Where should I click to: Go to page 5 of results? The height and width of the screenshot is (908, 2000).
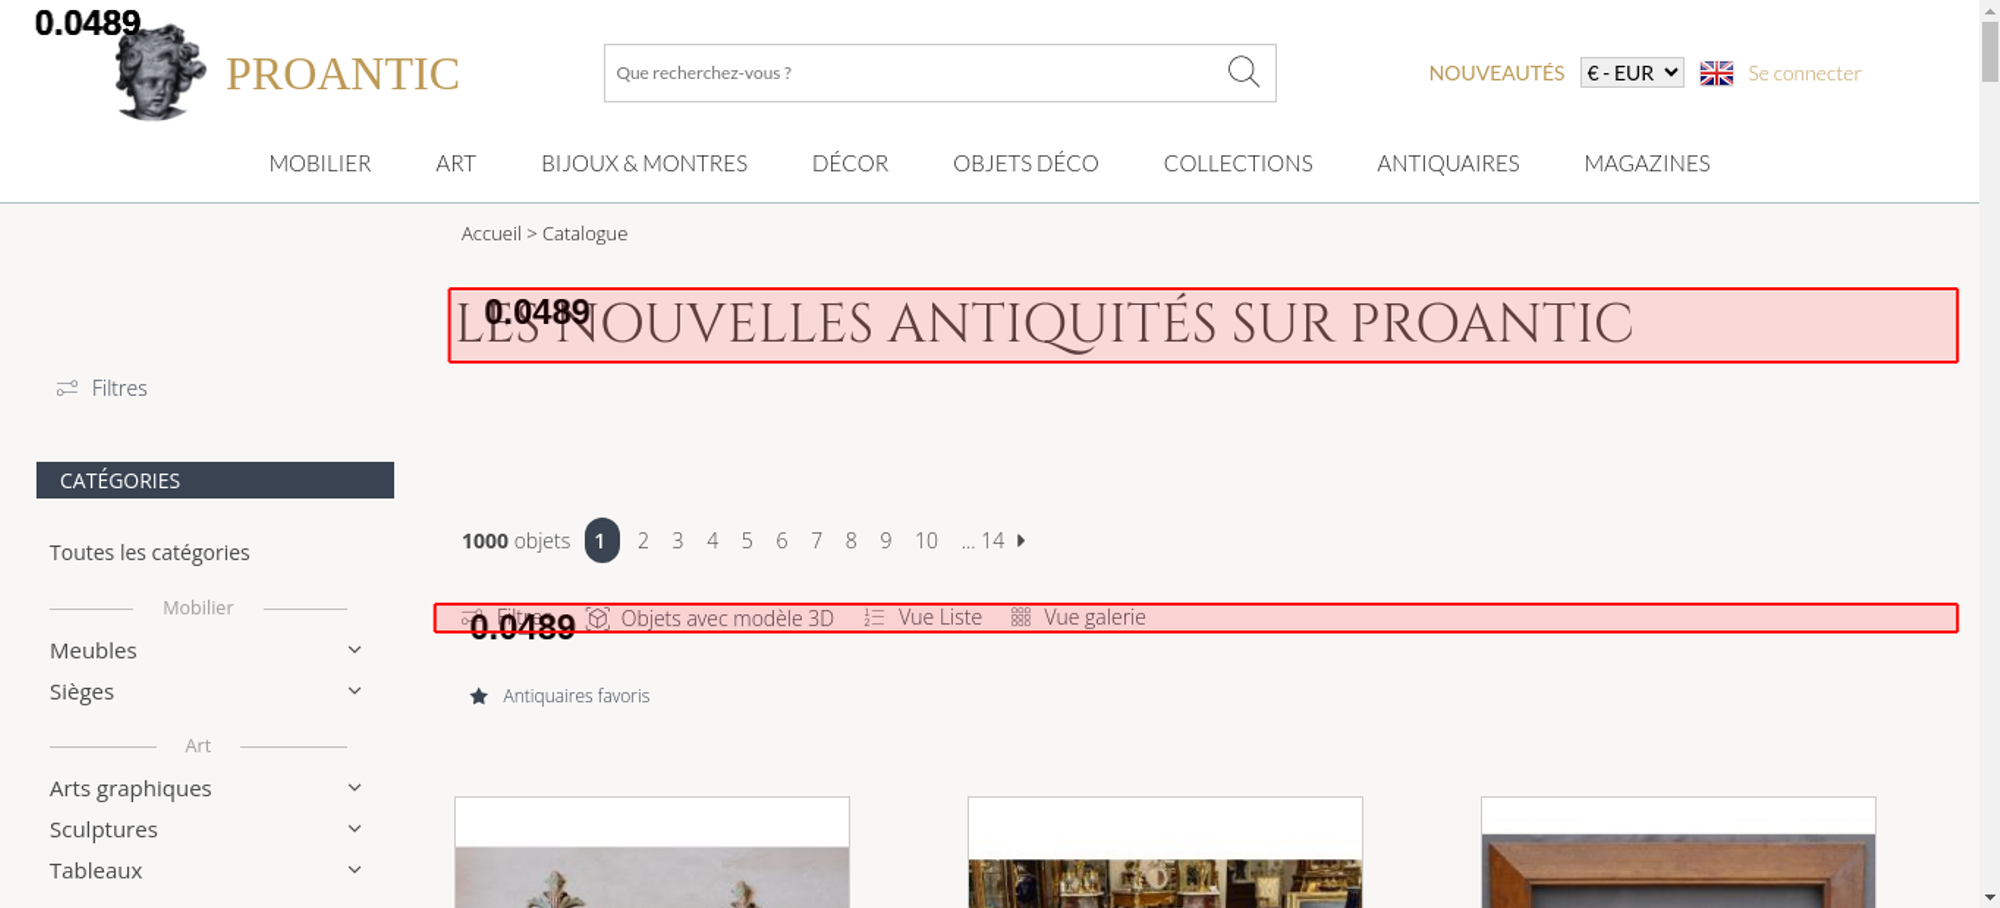point(747,541)
